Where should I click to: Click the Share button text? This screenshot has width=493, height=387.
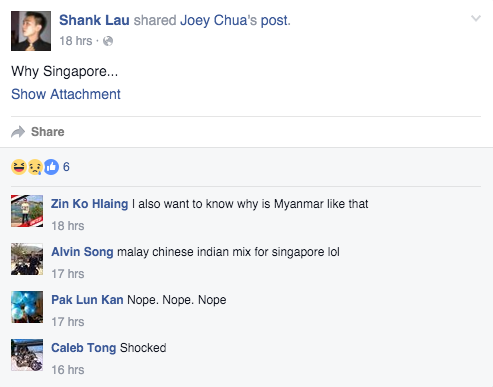coord(48,132)
